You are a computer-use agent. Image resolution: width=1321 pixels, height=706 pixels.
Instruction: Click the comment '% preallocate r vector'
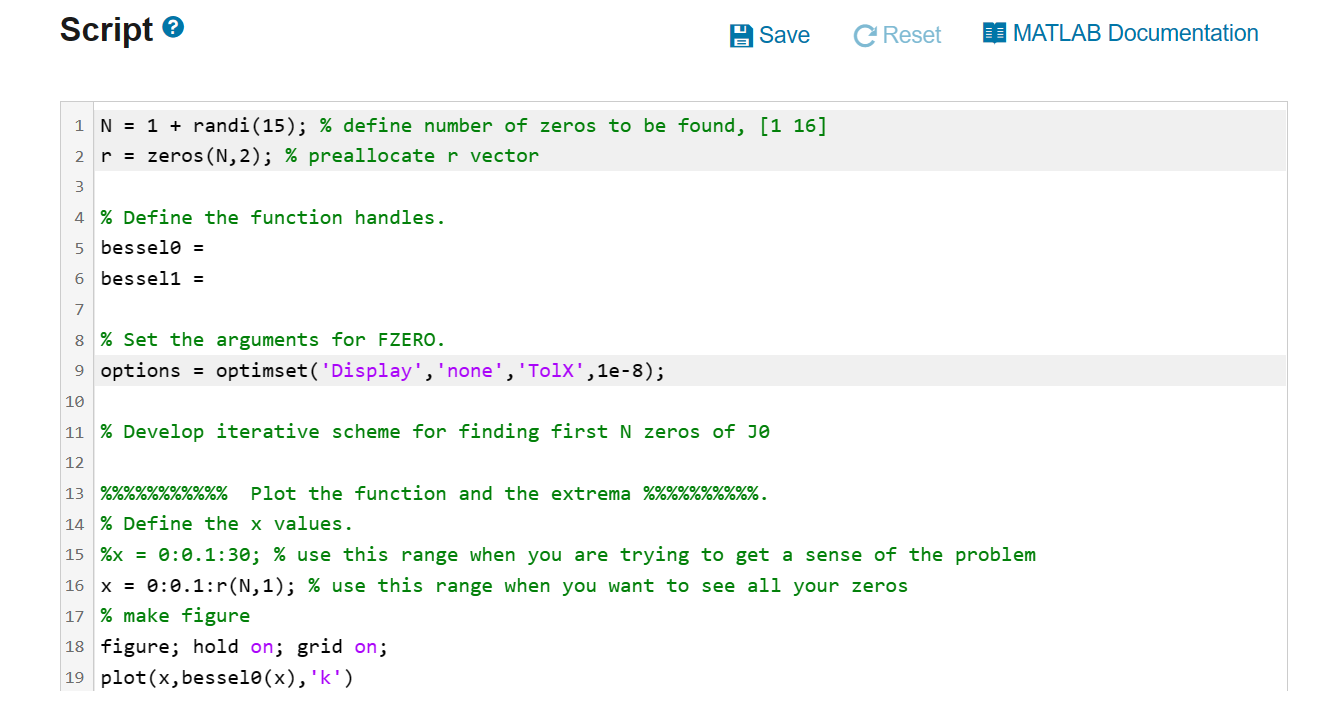(x=412, y=156)
